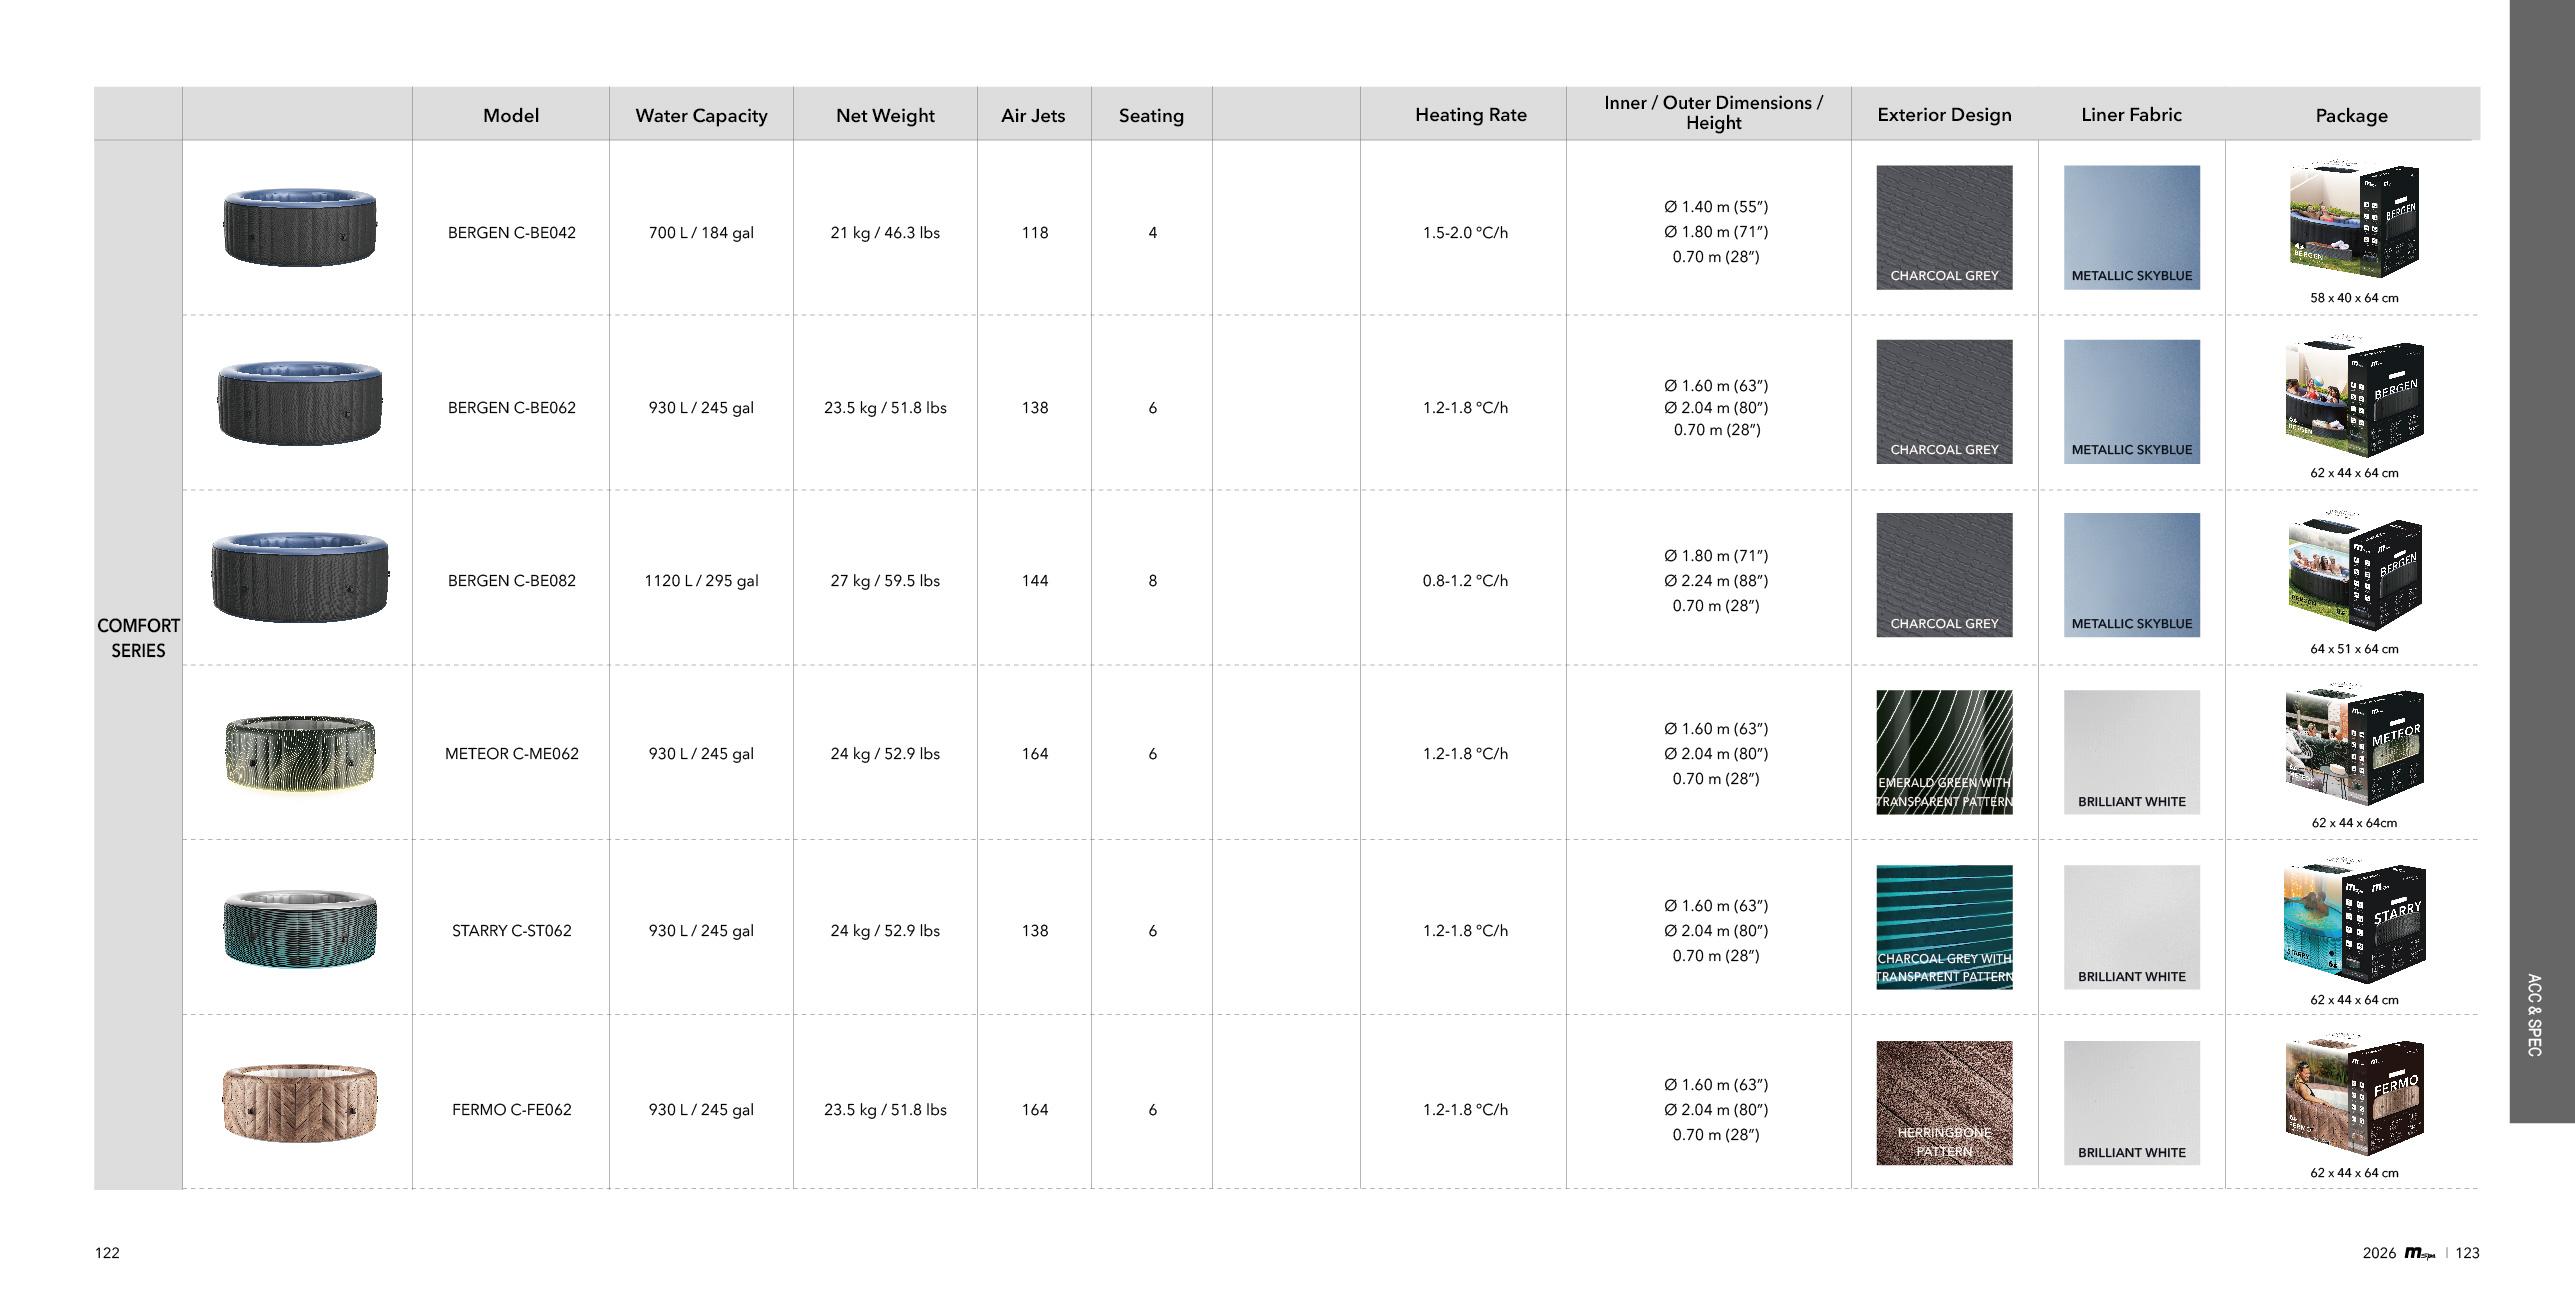Click the FERMO package box image
The image size is (2575, 1305).
coord(2354,1097)
